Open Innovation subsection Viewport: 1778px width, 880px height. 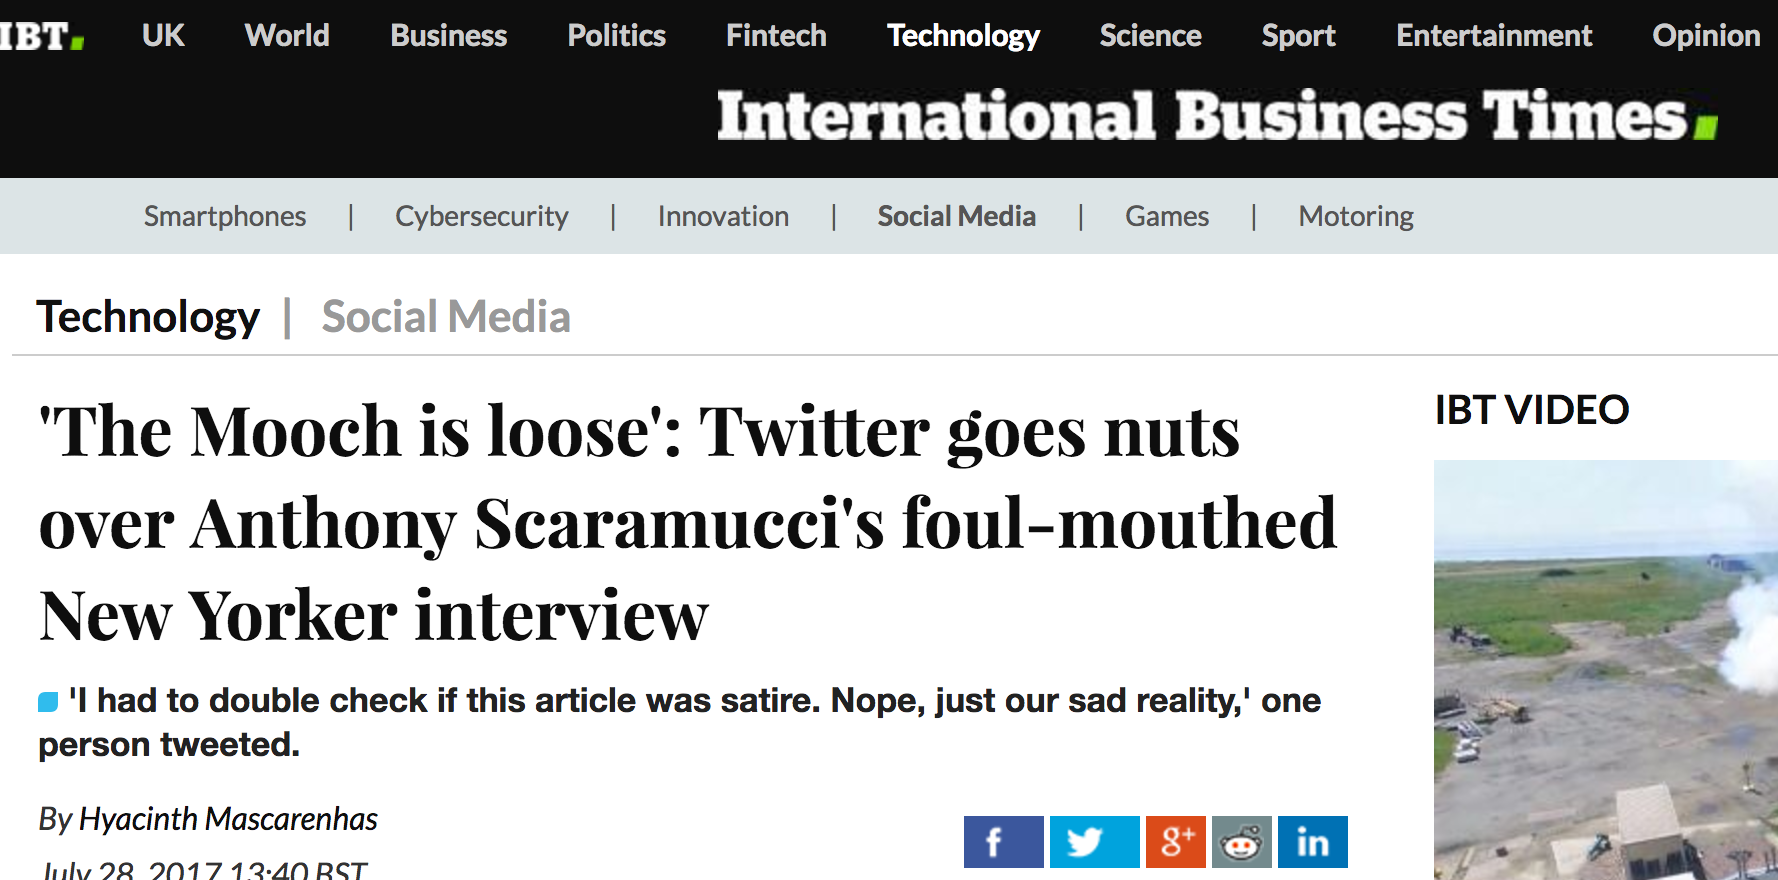[x=723, y=216]
